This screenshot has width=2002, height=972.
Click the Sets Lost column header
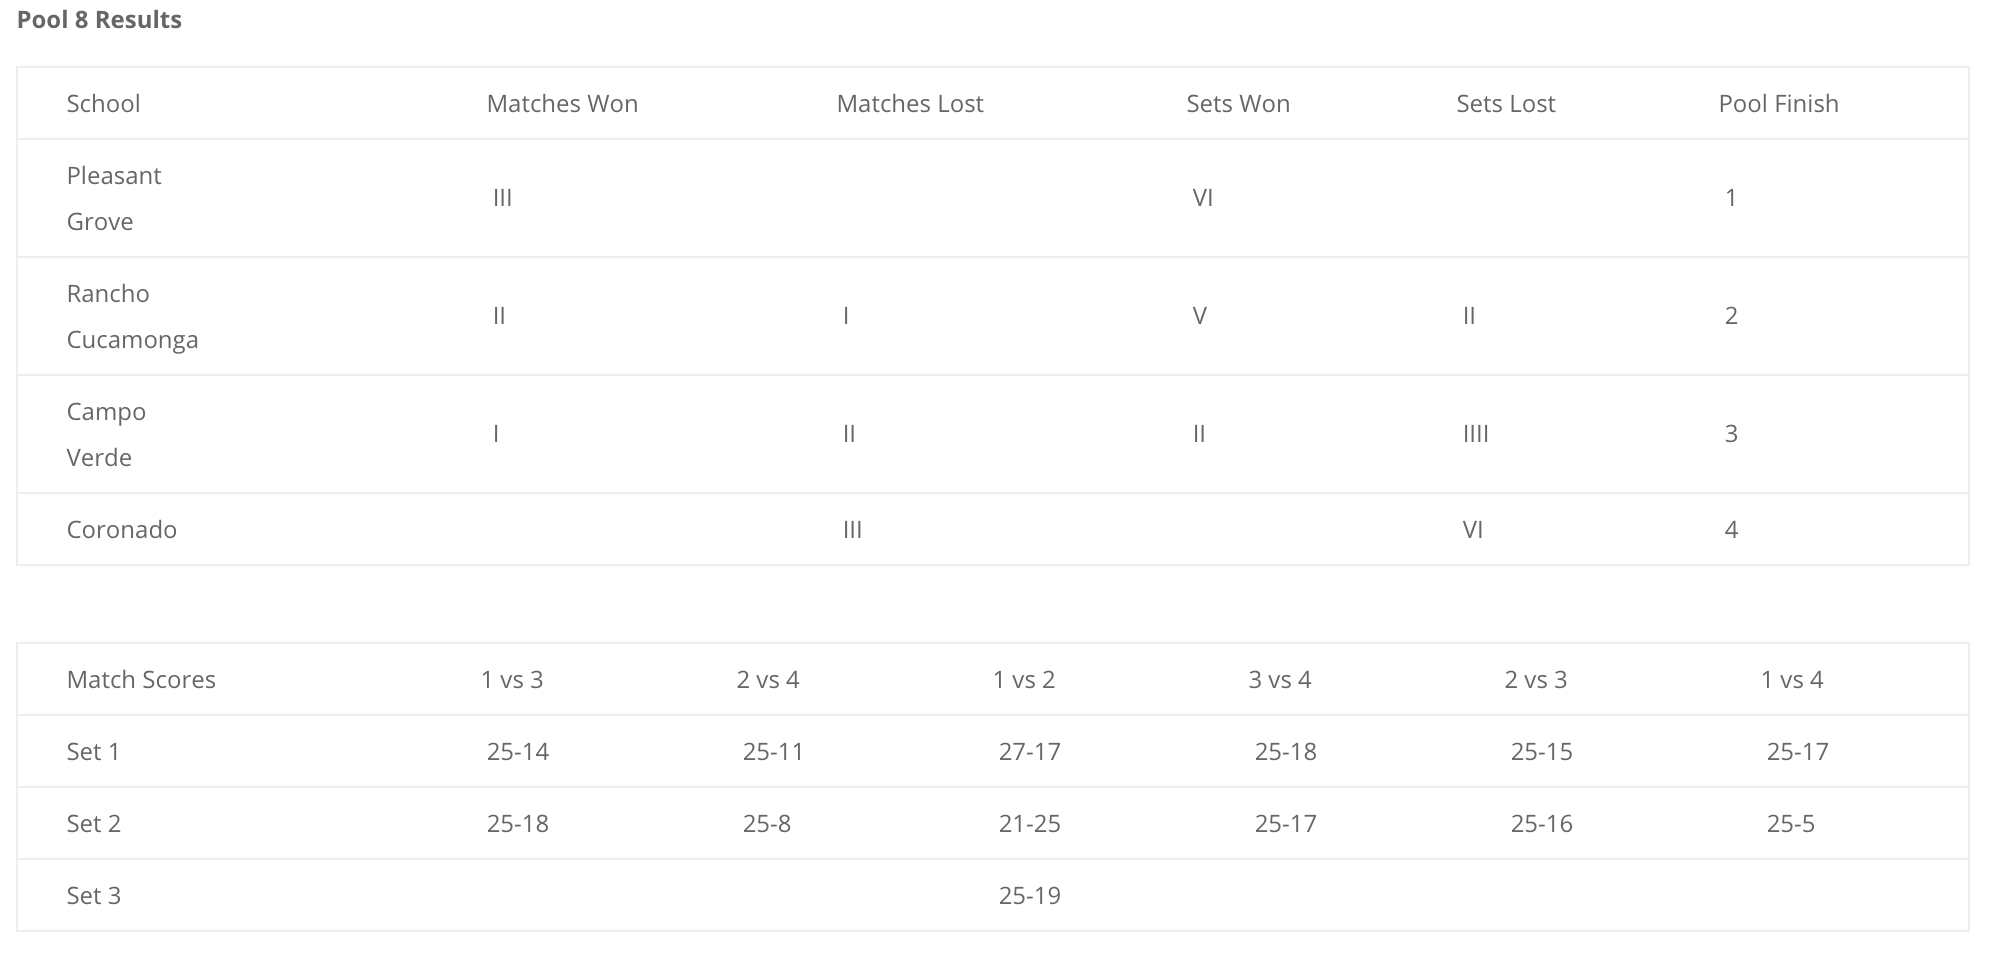click(1506, 104)
